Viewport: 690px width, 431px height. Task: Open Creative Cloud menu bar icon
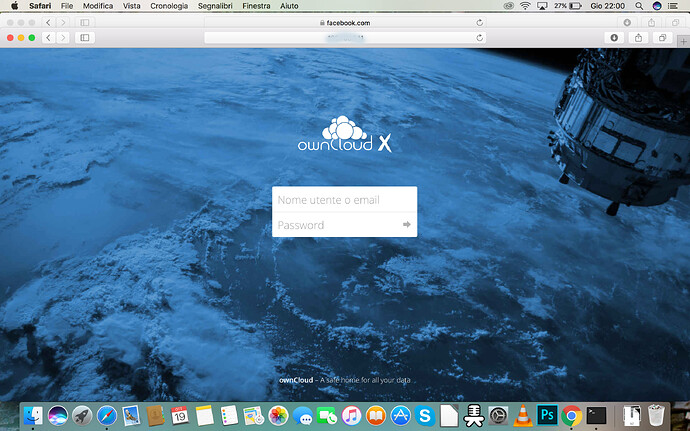pos(508,6)
